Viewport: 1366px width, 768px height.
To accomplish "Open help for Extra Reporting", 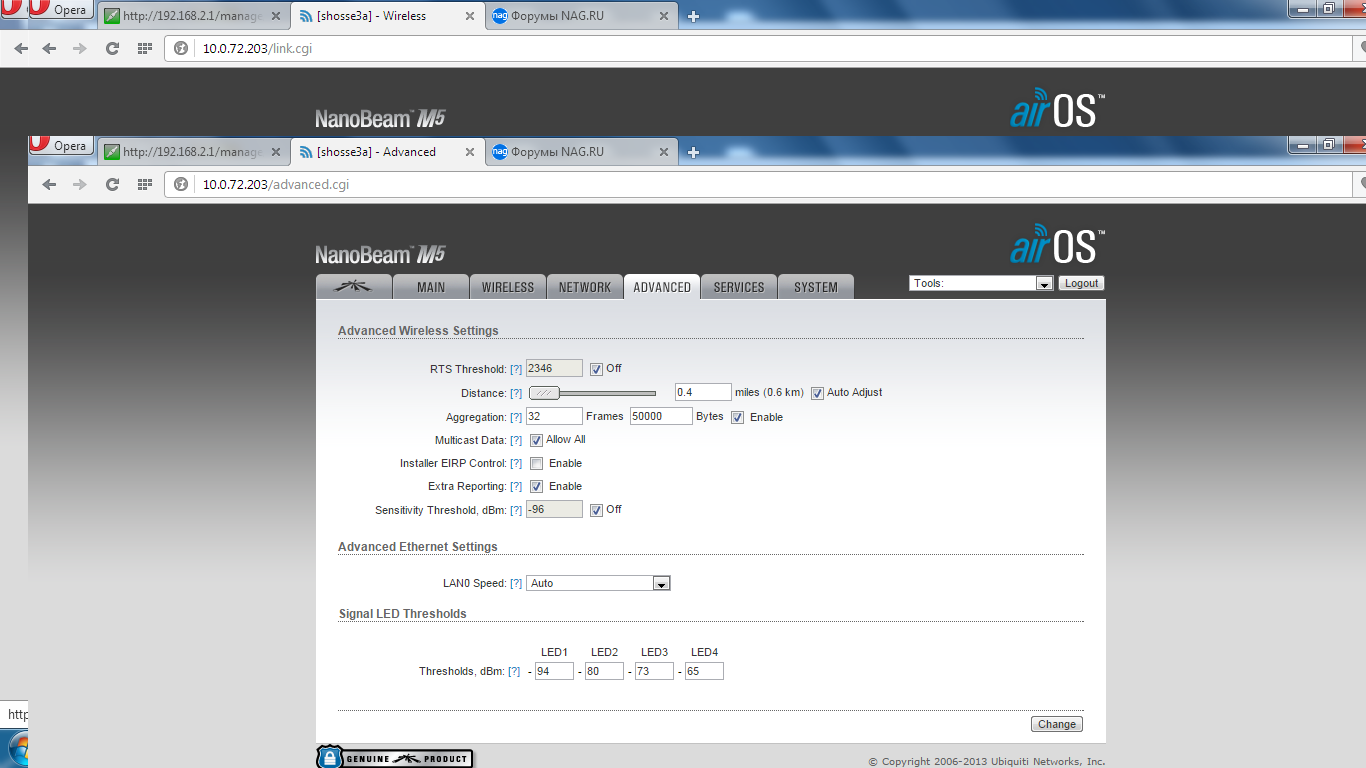I will pos(516,487).
